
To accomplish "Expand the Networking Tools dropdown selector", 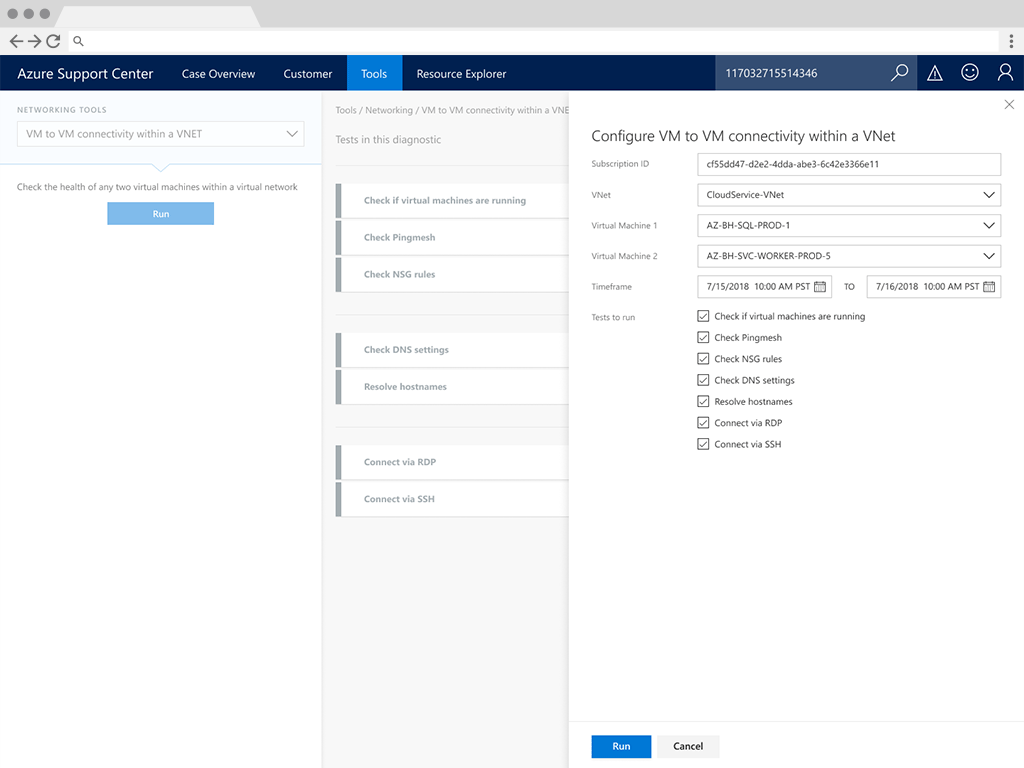I will [x=161, y=134].
